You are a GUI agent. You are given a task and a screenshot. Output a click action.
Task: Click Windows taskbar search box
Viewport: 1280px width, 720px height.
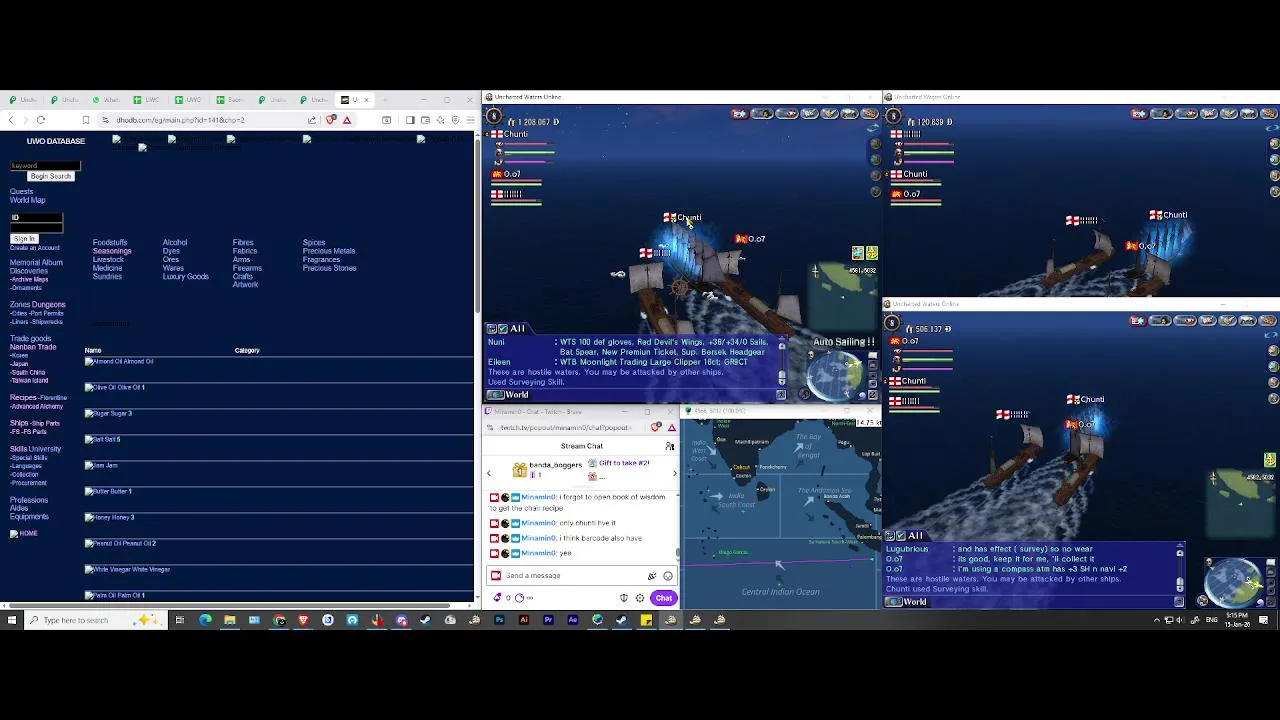(x=95, y=620)
